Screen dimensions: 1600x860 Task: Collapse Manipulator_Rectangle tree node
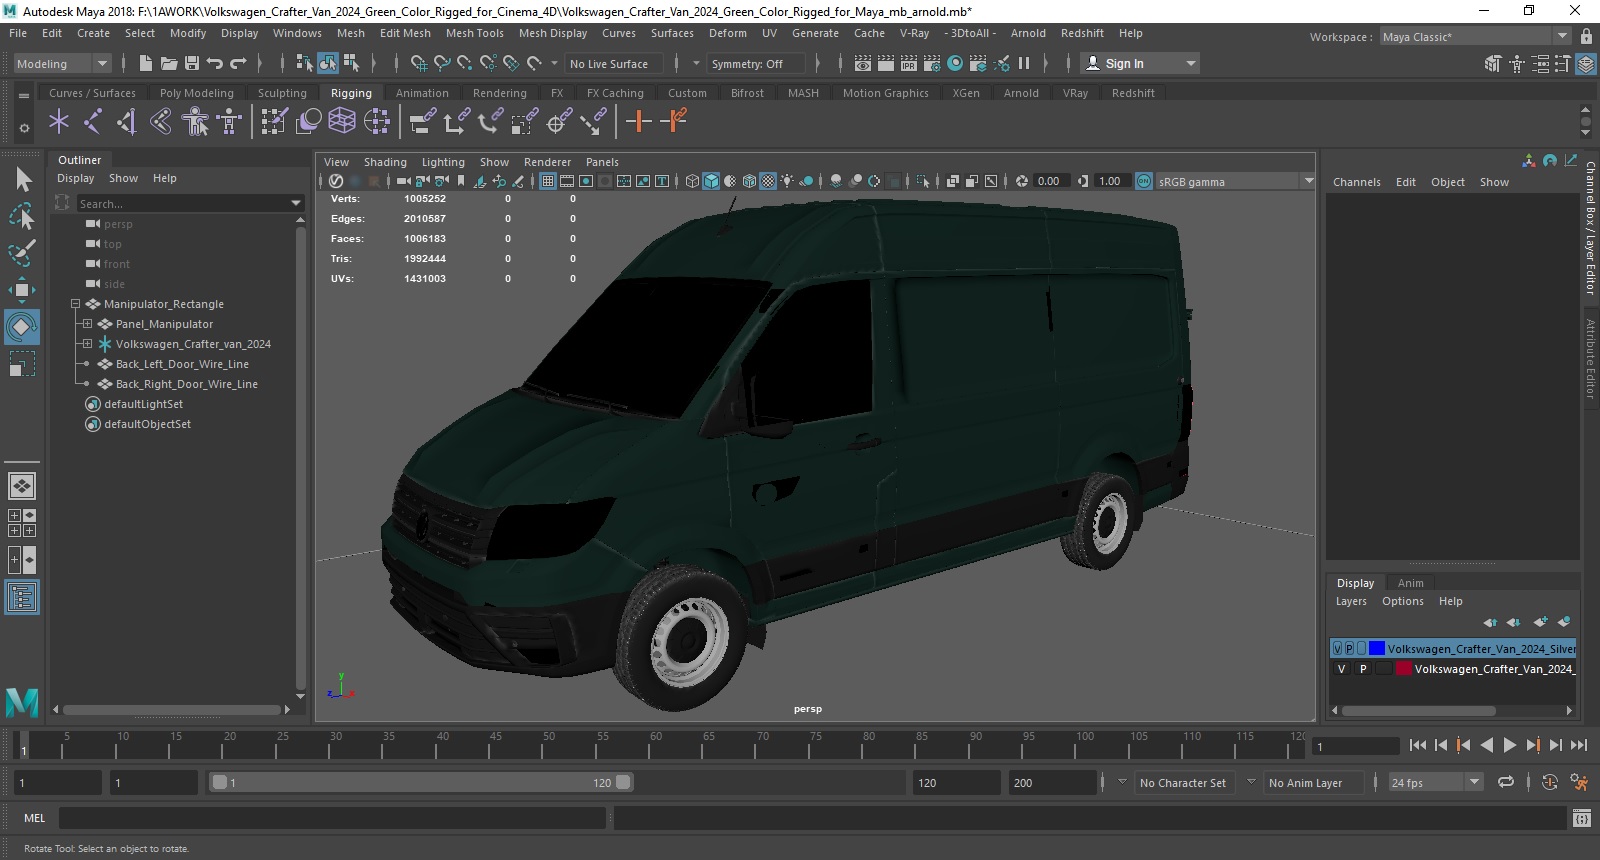[75, 304]
